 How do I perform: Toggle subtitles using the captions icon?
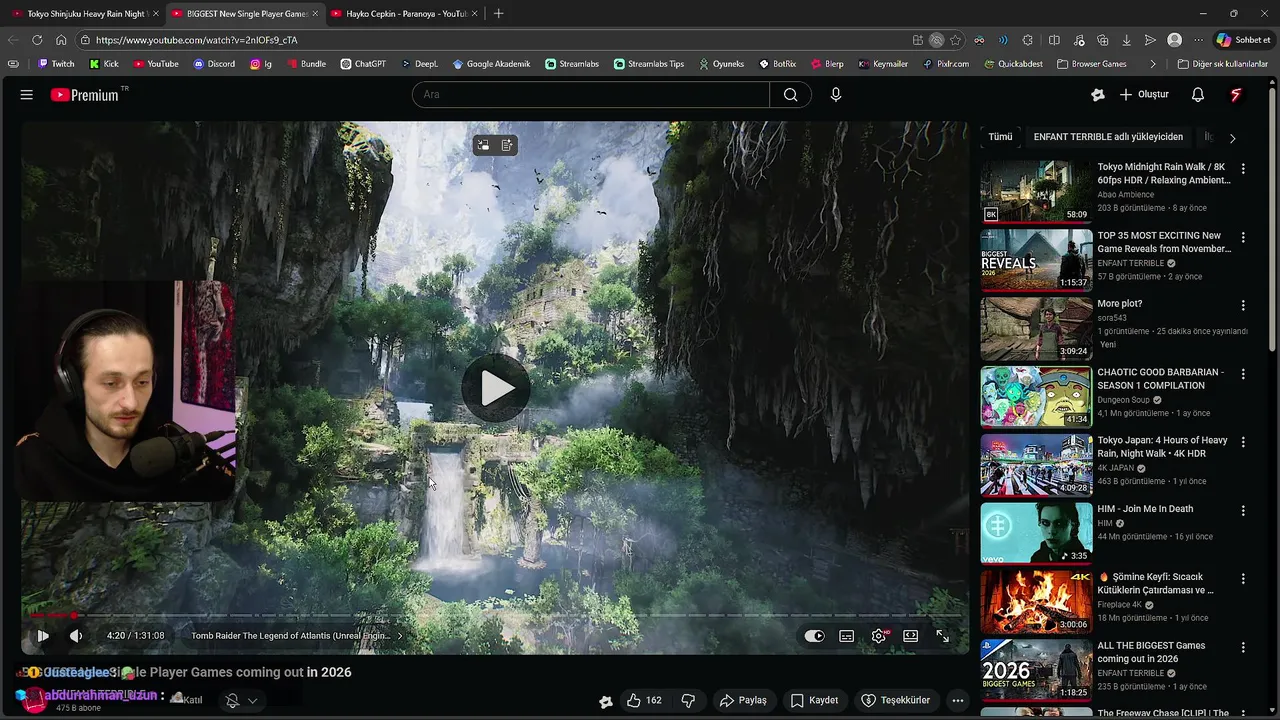847,636
